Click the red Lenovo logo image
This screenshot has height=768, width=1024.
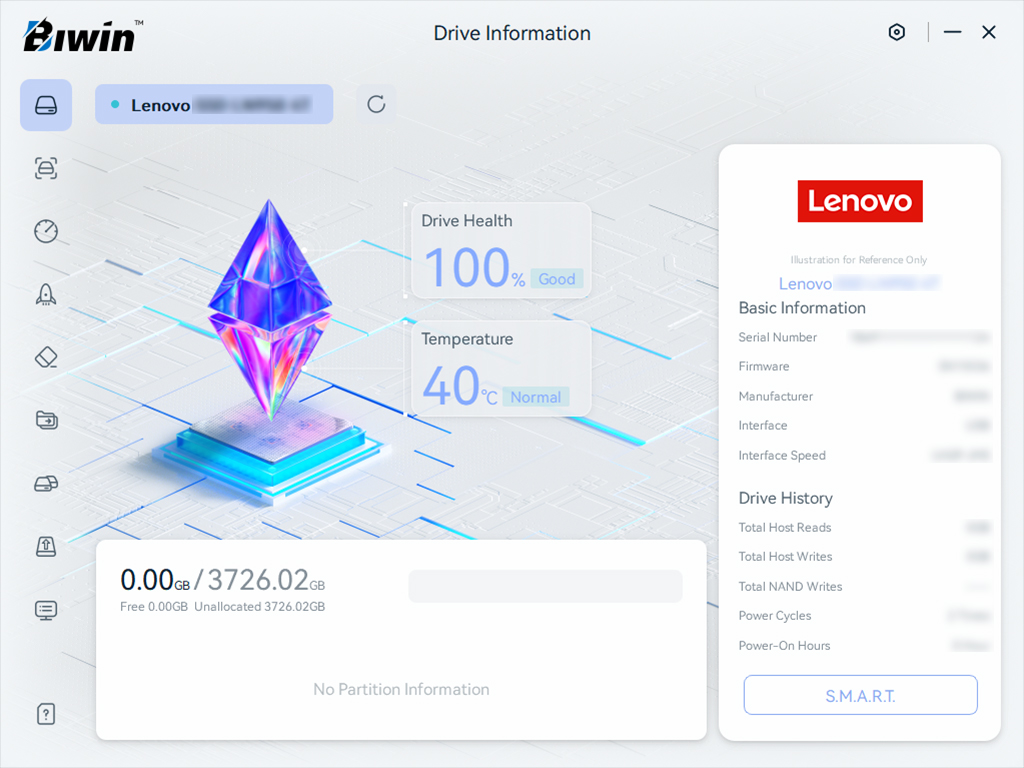click(x=860, y=201)
